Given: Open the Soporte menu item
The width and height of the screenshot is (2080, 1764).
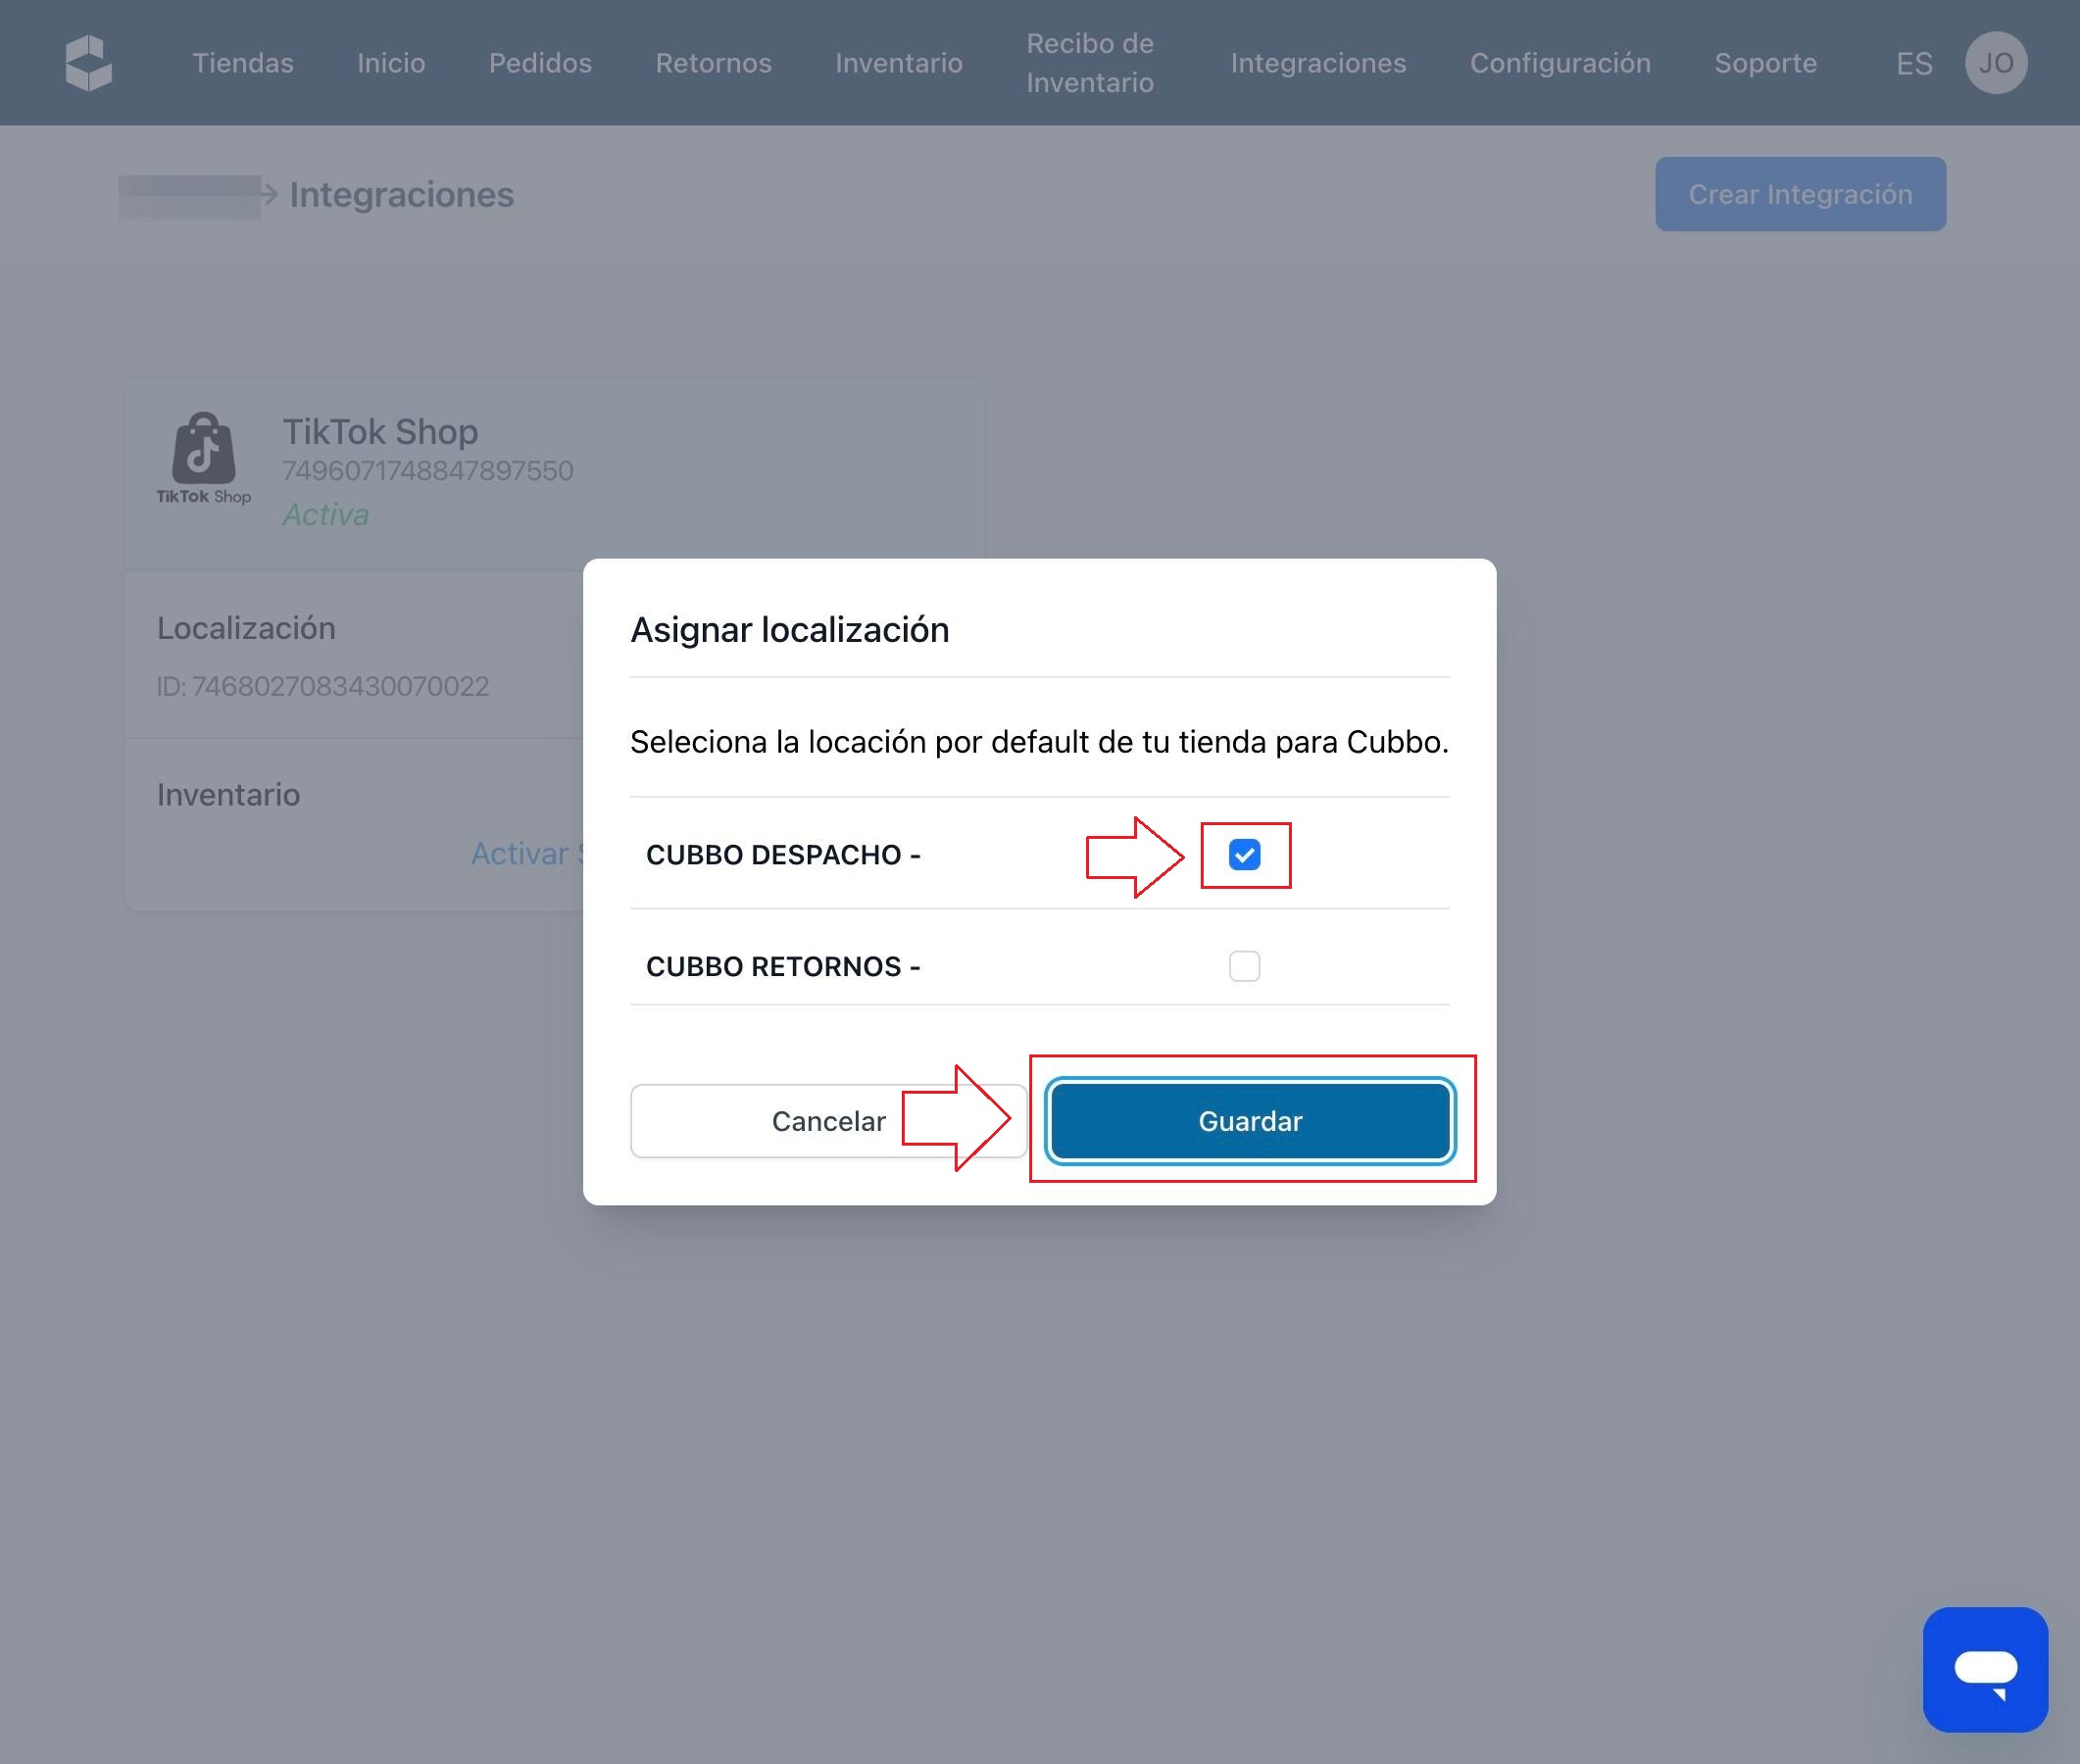Looking at the screenshot, I should pyautogui.click(x=1765, y=63).
